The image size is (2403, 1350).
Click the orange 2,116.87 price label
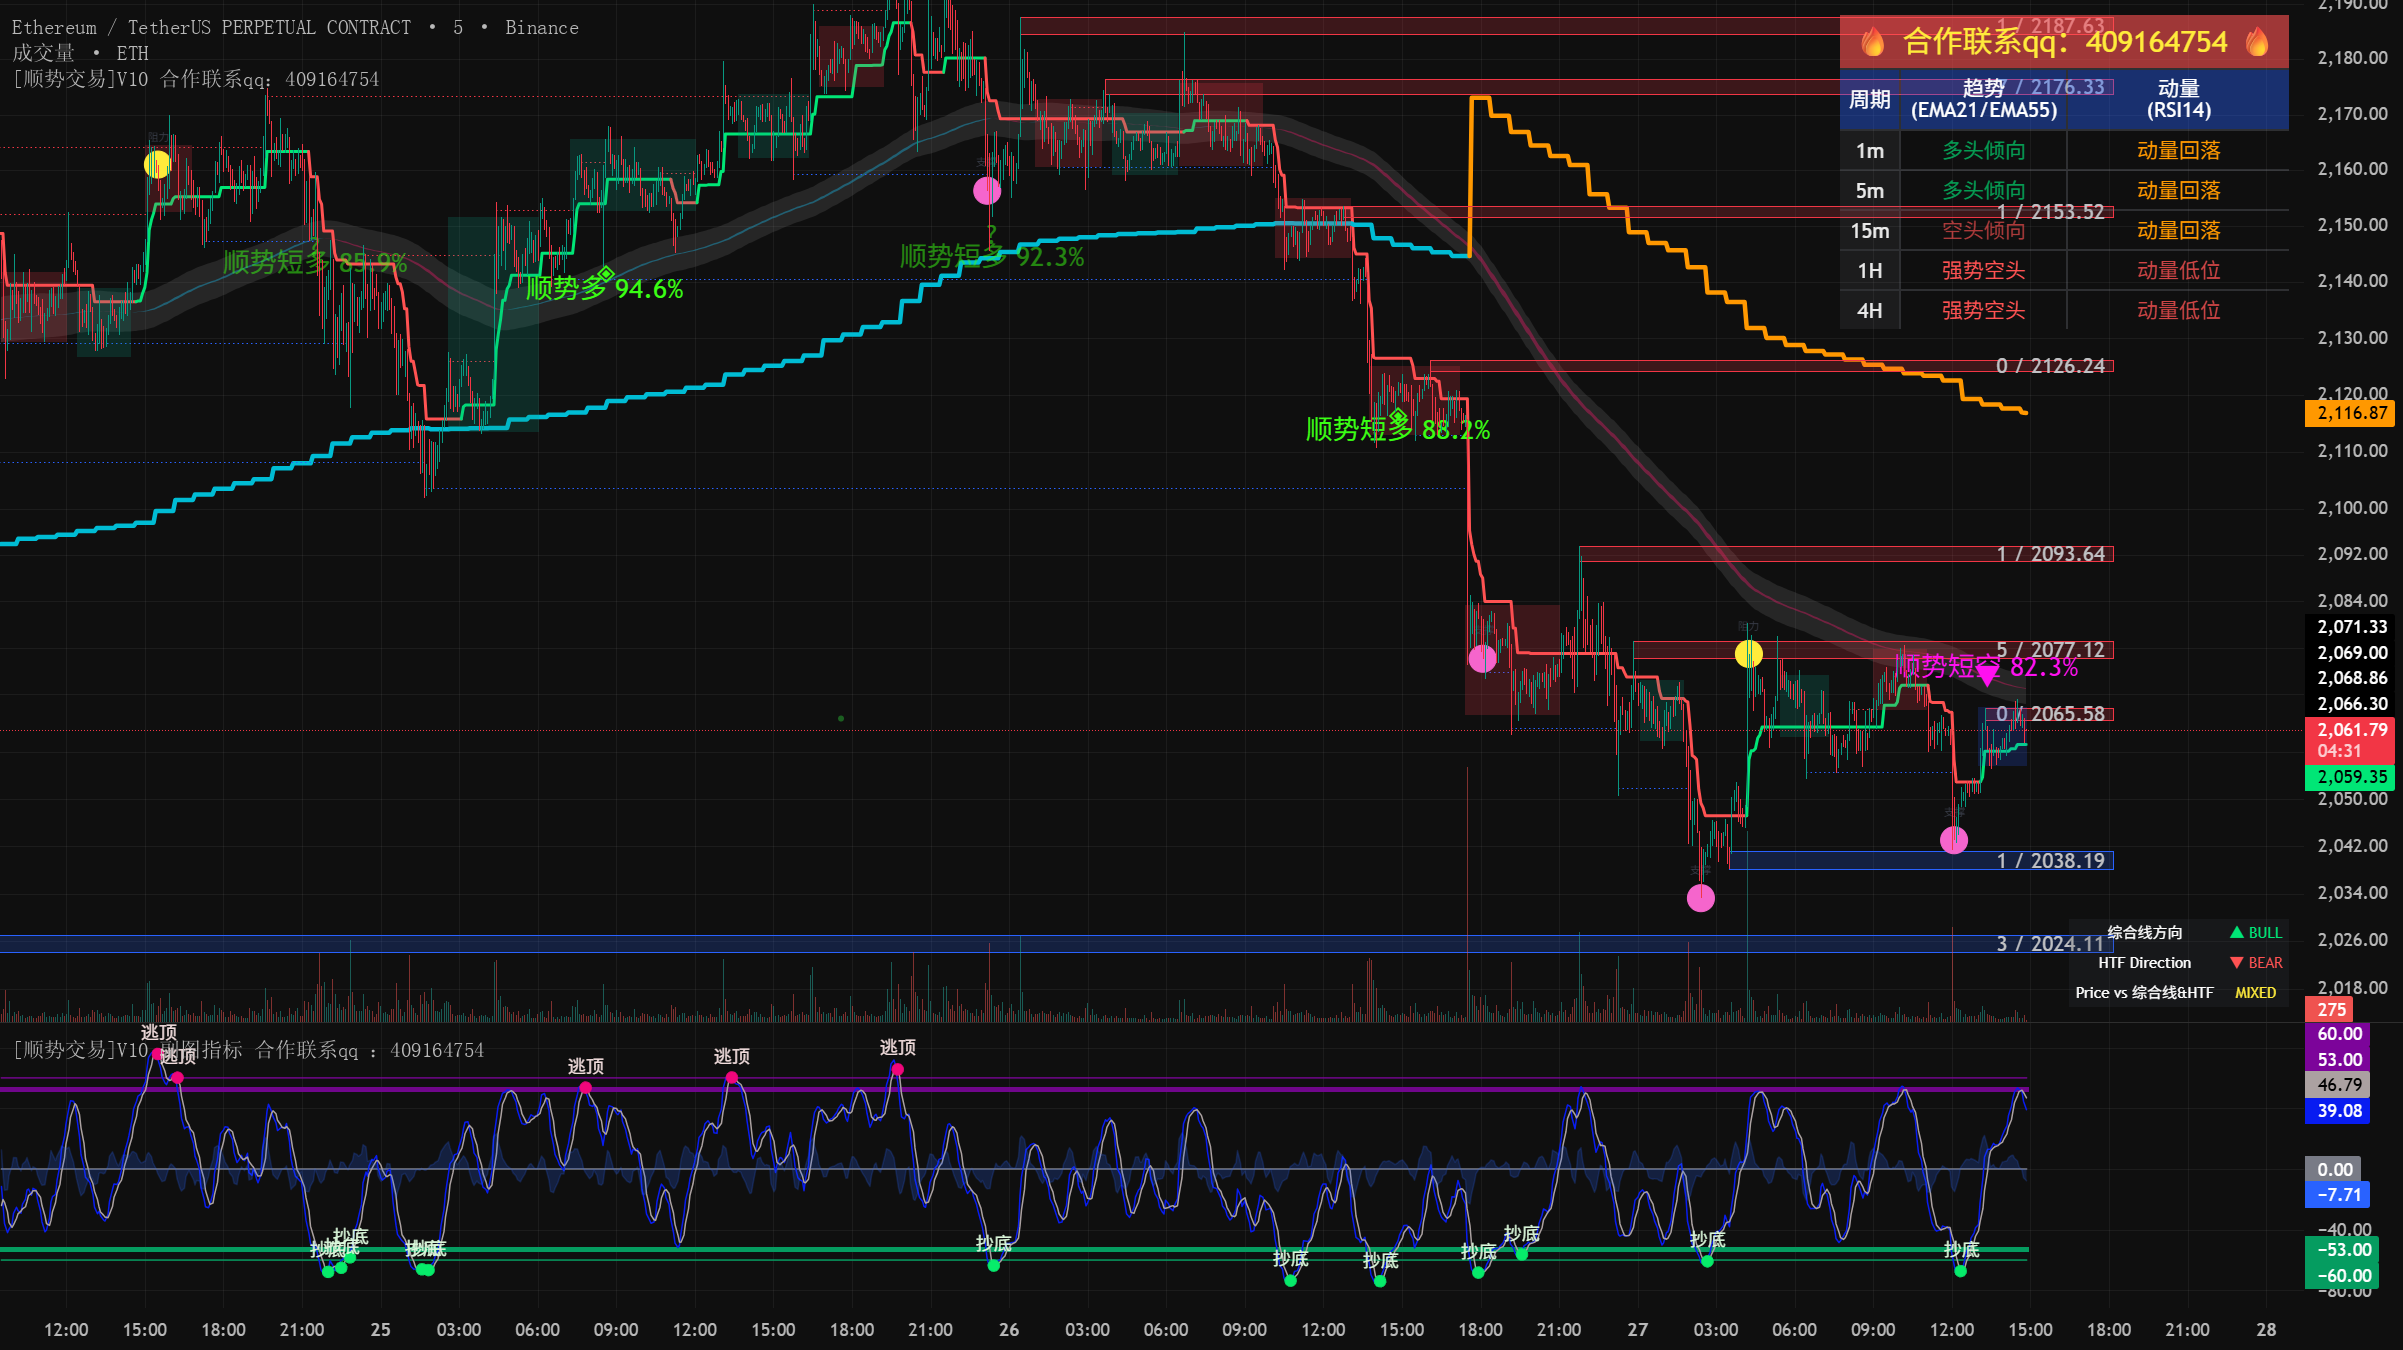2350,413
